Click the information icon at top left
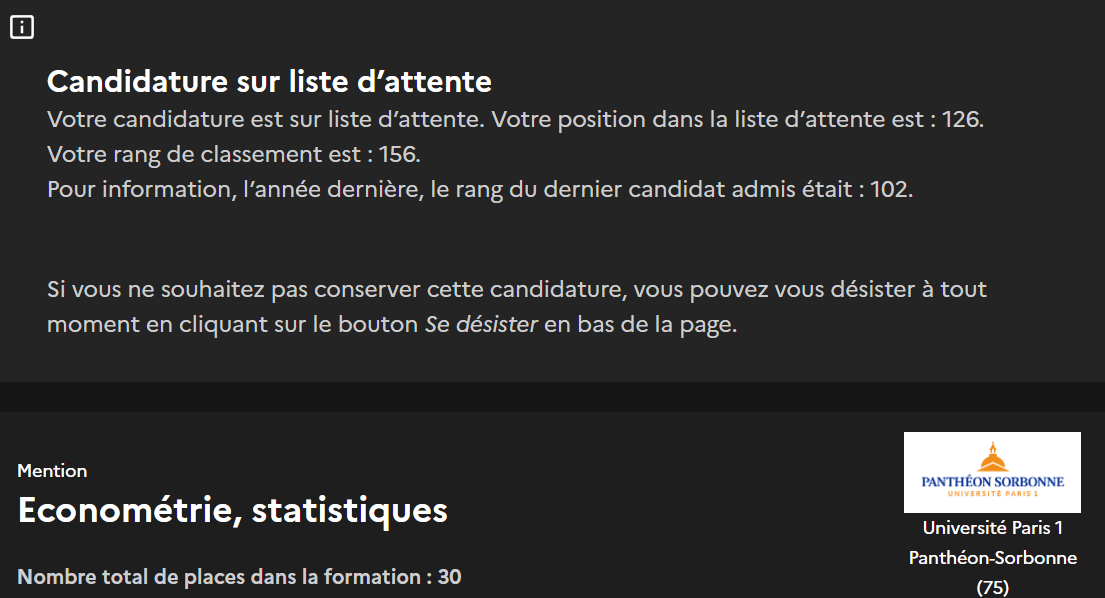Viewport: 1105px width, 598px height. pos(22,28)
